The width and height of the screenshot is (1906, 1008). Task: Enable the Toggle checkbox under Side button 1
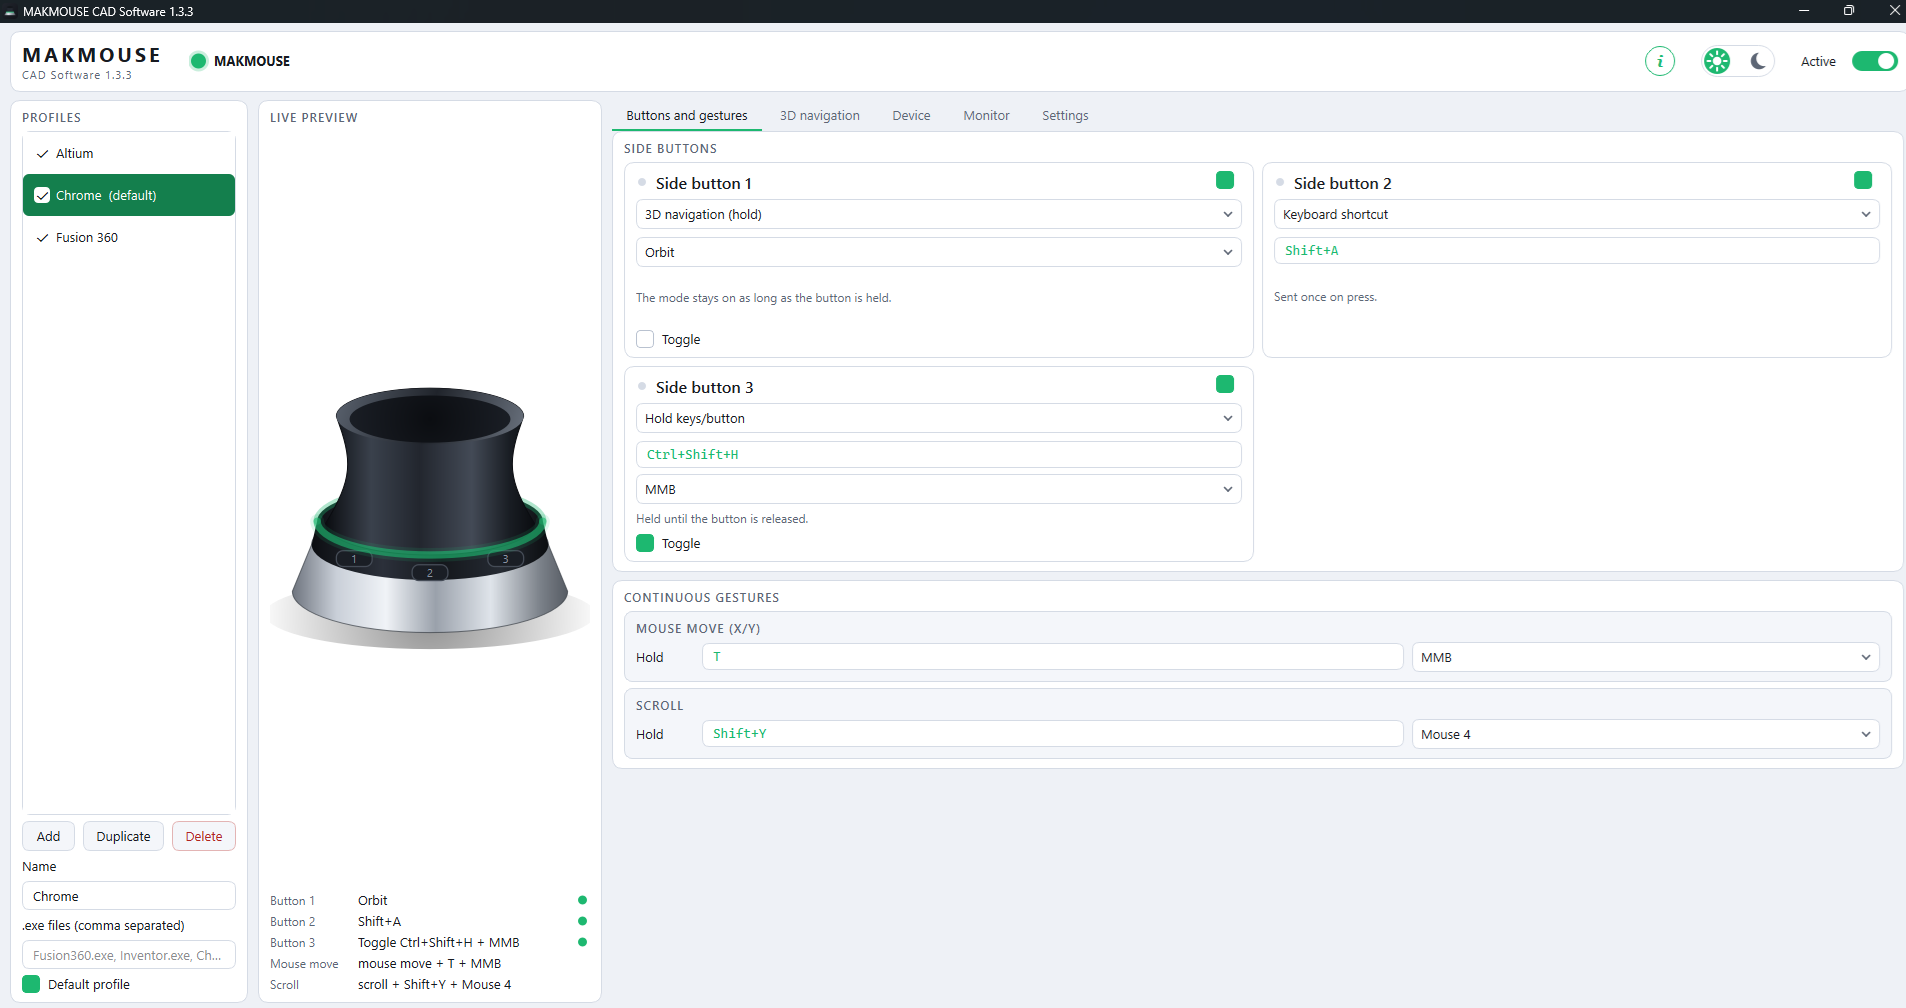tap(645, 339)
